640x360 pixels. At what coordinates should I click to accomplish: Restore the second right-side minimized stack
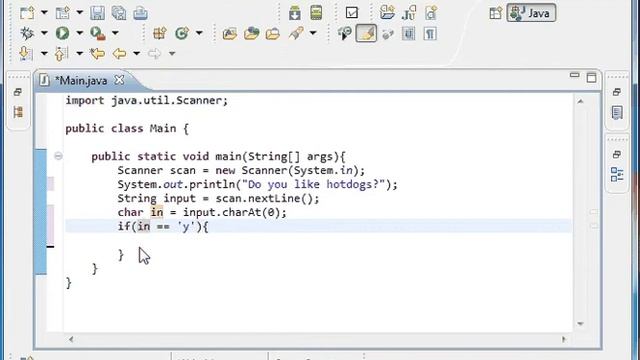click(x=617, y=154)
